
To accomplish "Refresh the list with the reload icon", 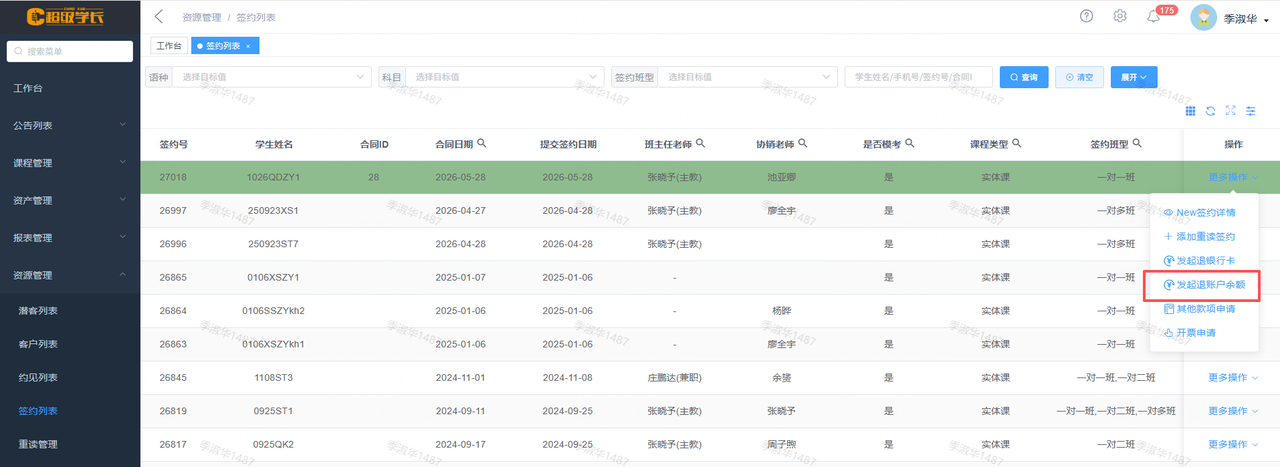I will tap(1210, 111).
